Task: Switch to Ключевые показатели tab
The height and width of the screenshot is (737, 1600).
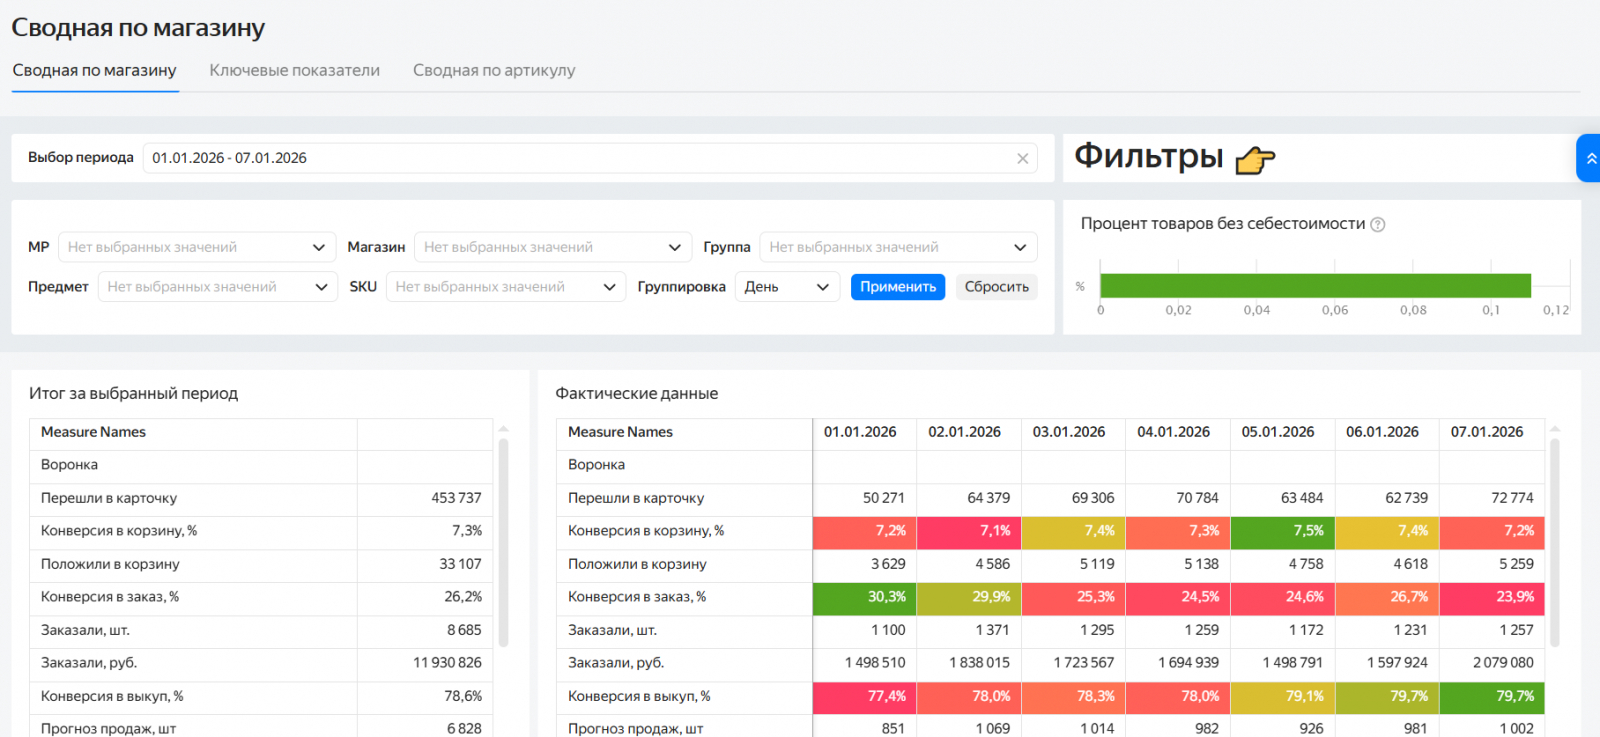Action: (x=294, y=70)
